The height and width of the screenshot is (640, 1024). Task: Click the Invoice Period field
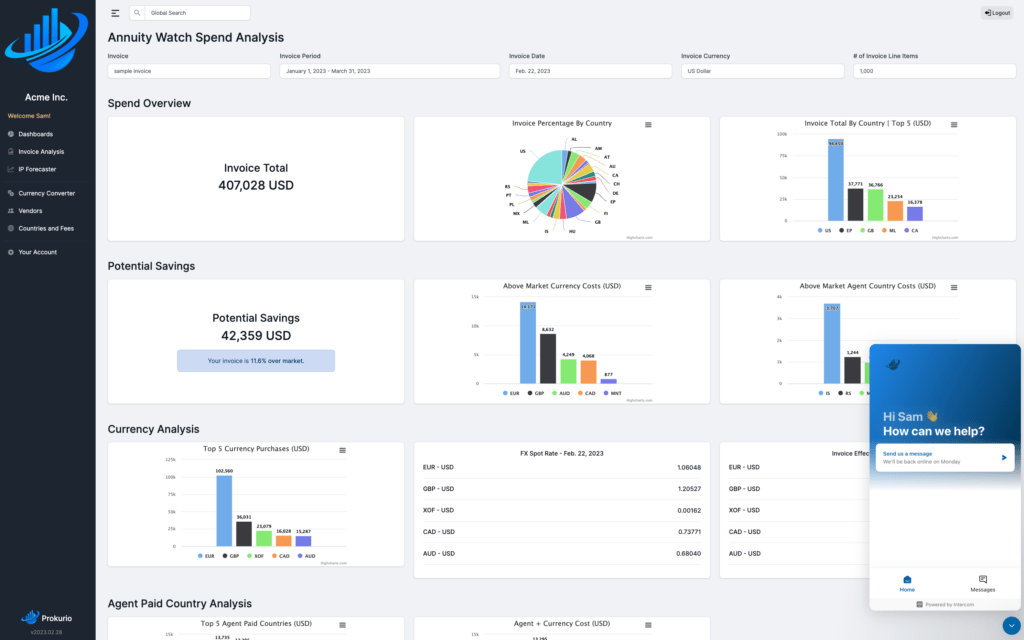coord(389,71)
